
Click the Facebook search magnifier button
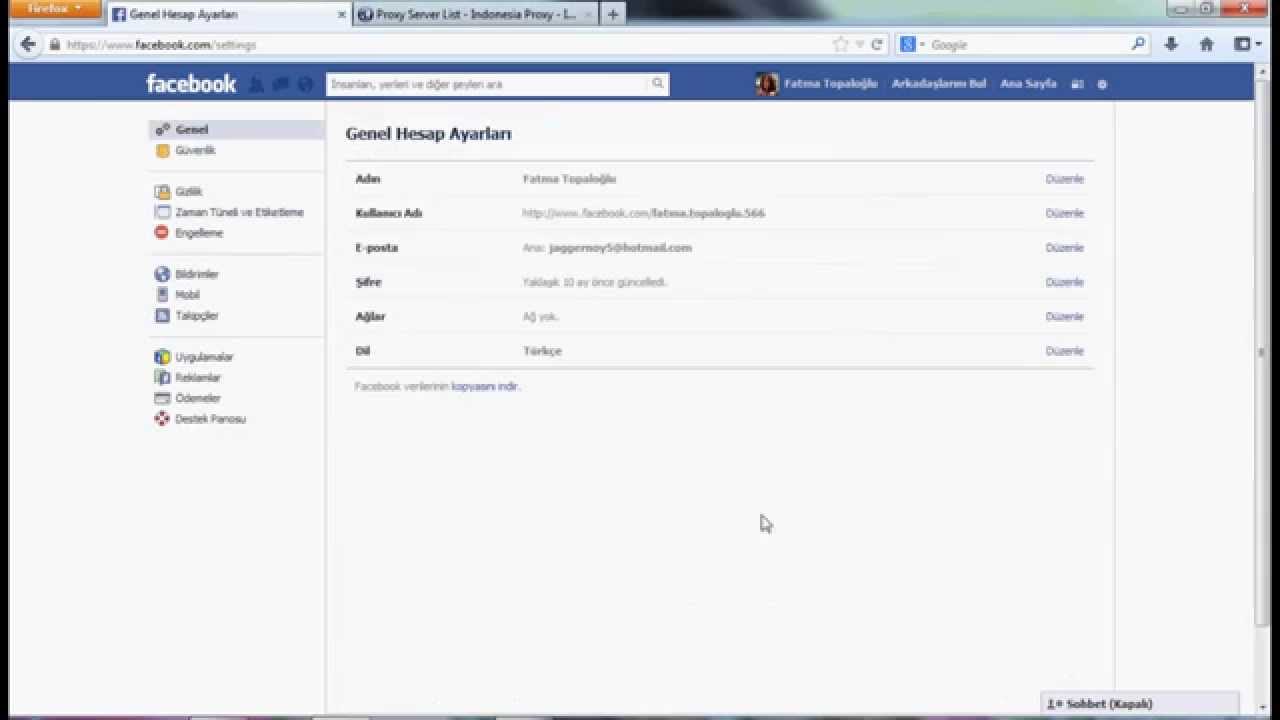tap(658, 84)
